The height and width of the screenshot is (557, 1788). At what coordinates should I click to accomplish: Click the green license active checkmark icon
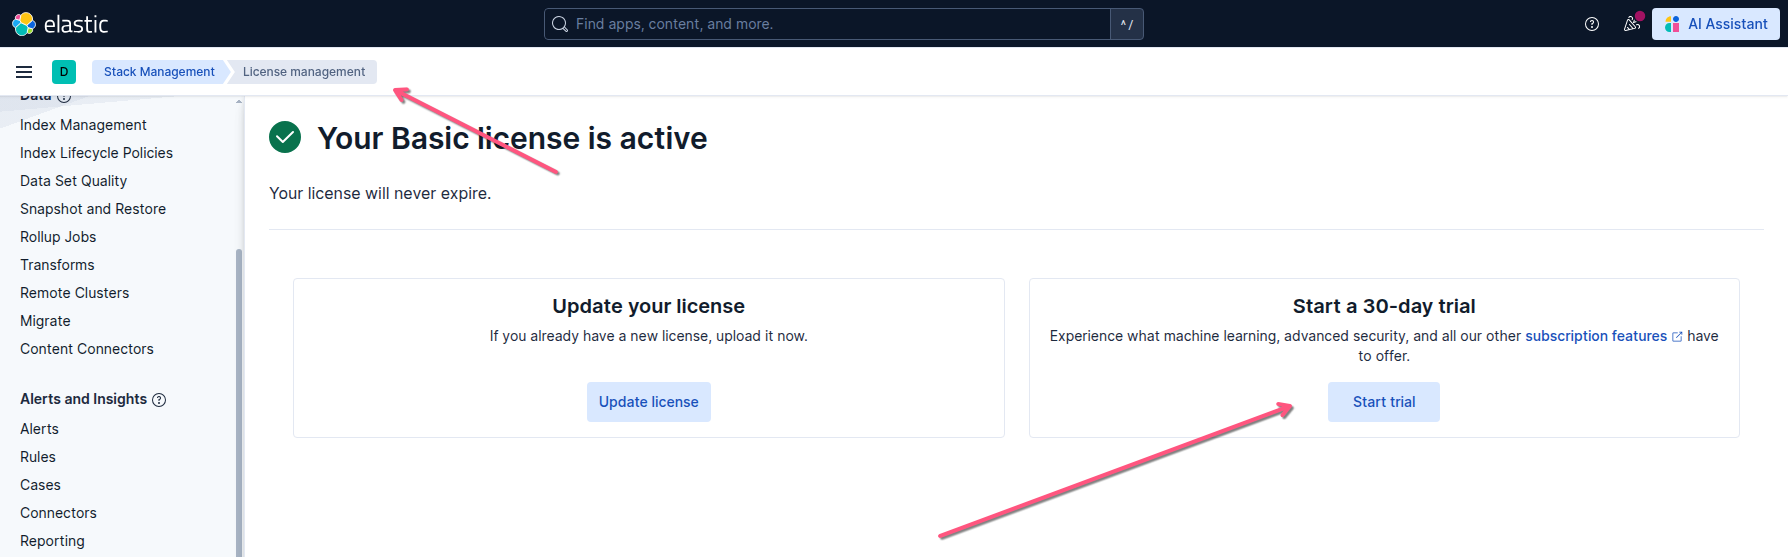(x=285, y=137)
